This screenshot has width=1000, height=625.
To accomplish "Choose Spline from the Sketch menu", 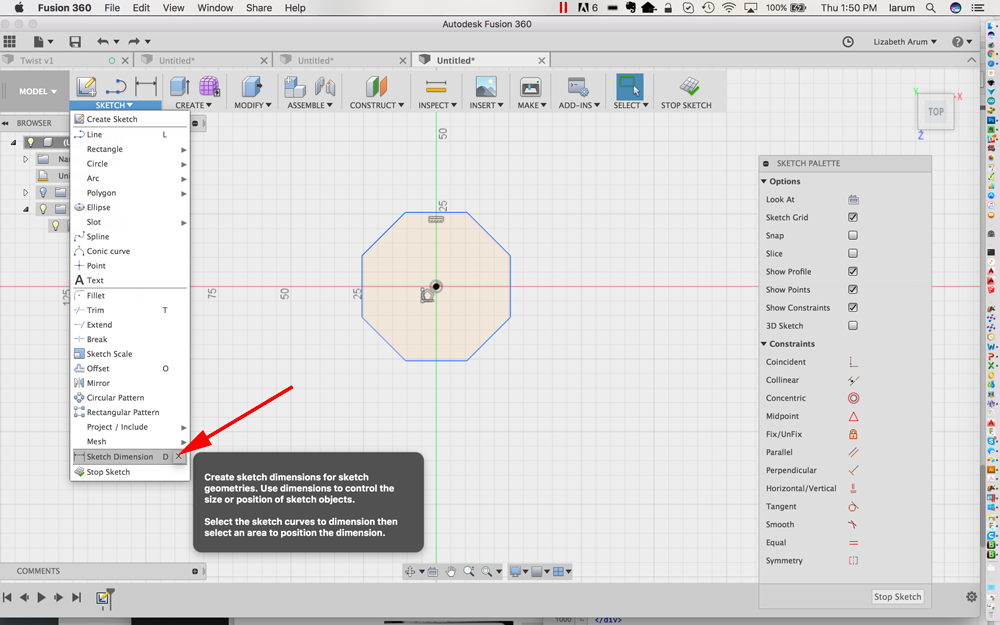I will tap(130, 237).
